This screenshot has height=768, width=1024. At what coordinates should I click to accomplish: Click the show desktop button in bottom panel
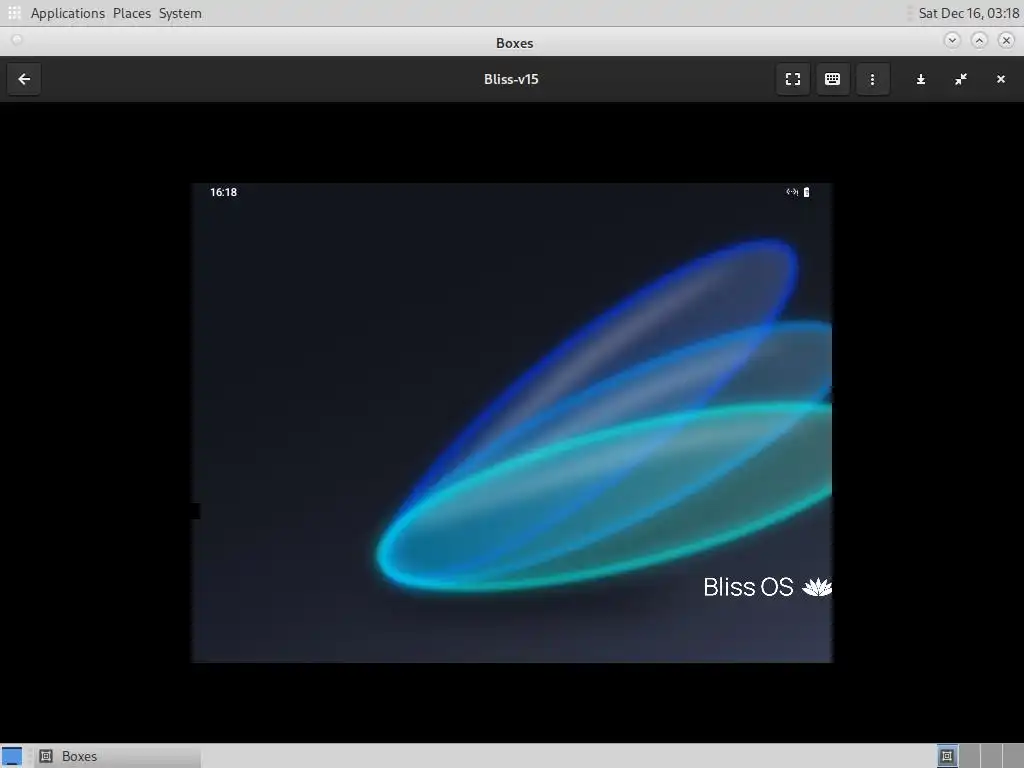(12, 756)
